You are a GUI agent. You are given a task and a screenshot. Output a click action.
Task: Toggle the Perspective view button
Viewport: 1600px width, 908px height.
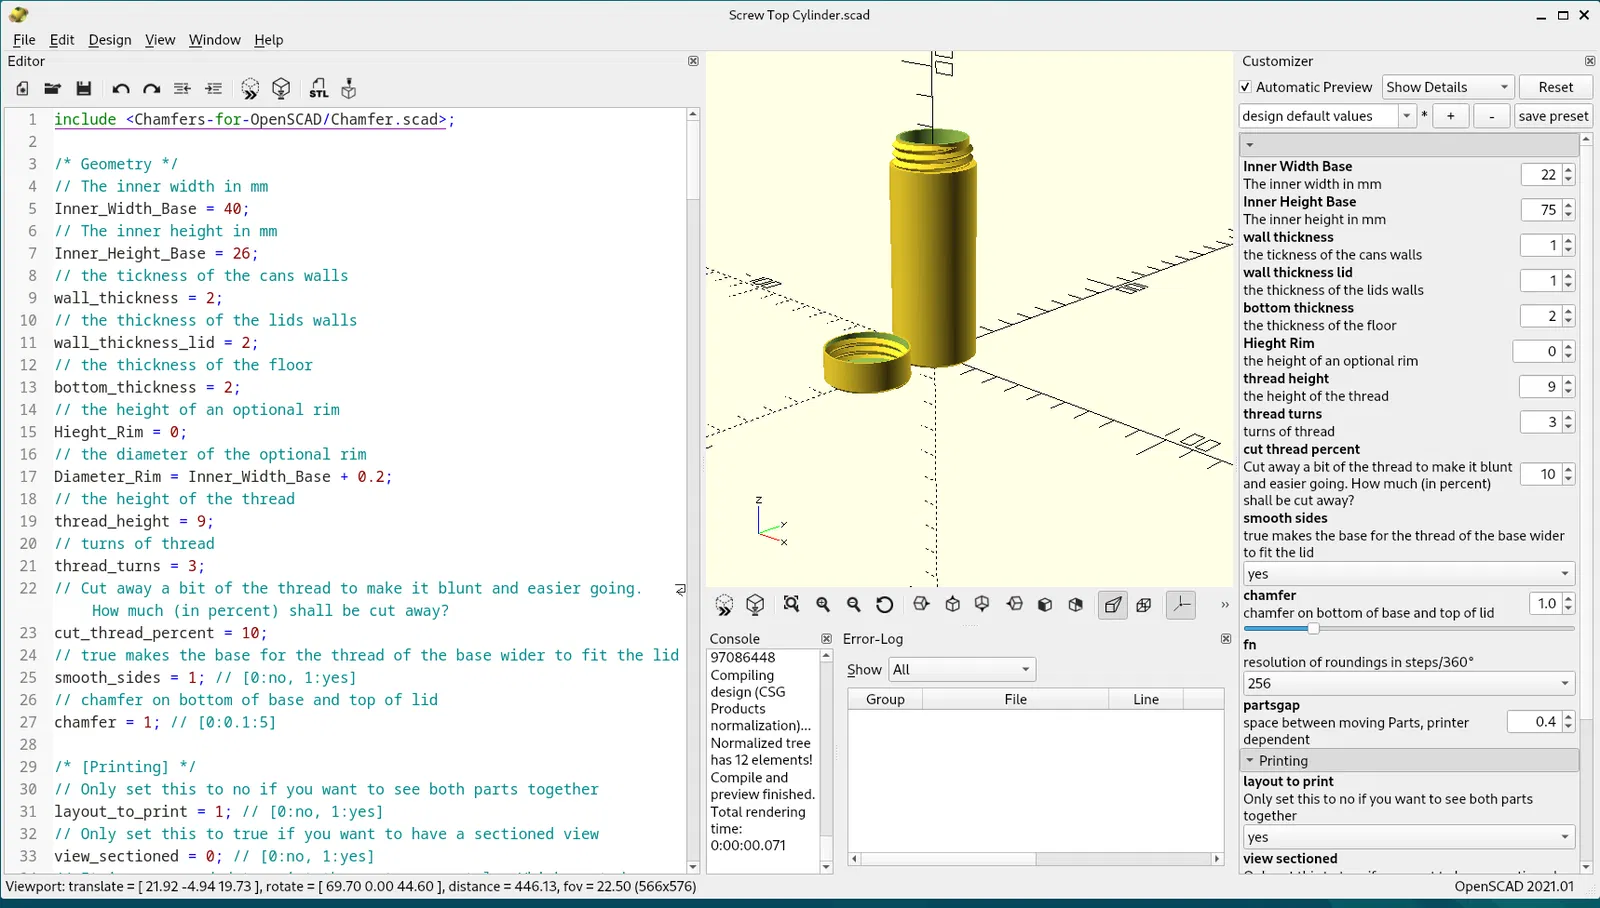(x=1112, y=604)
